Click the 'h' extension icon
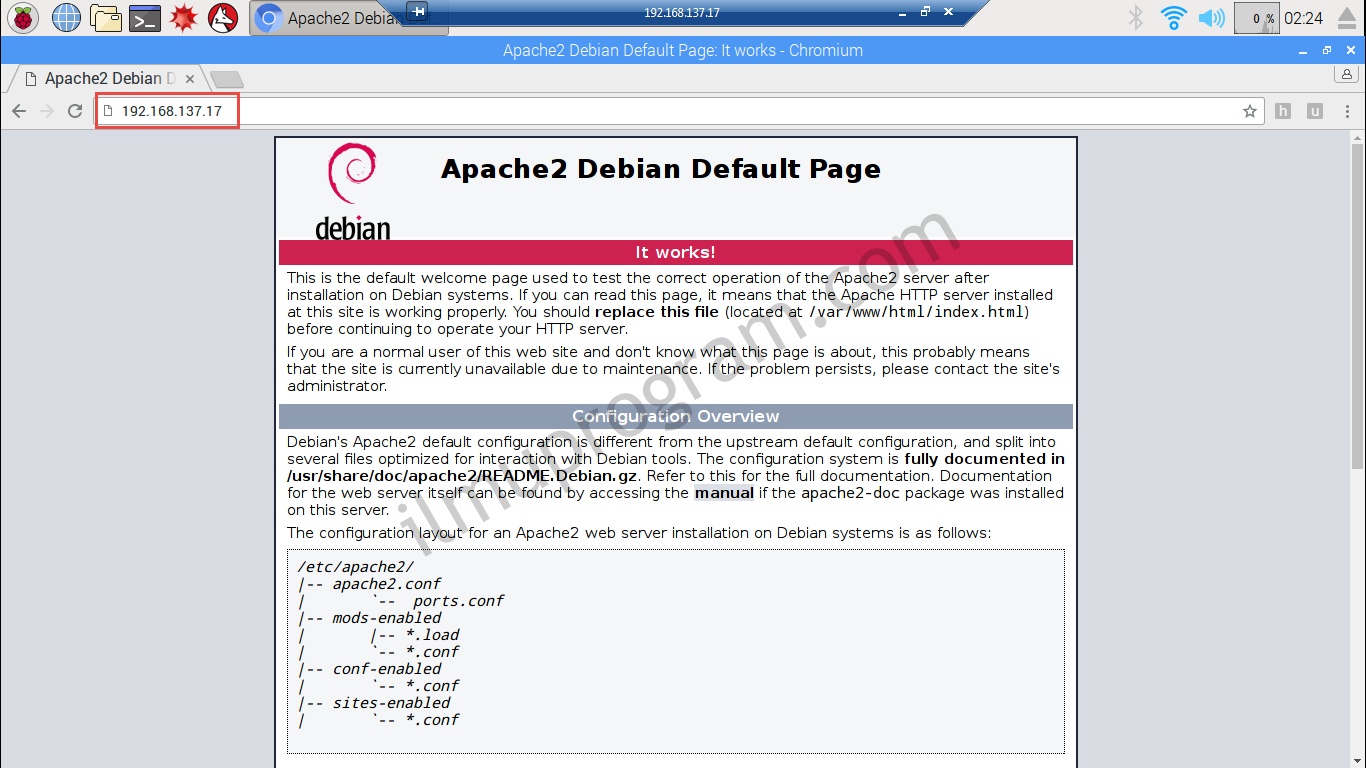Screen dimensions: 1366x768 point(1283,111)
